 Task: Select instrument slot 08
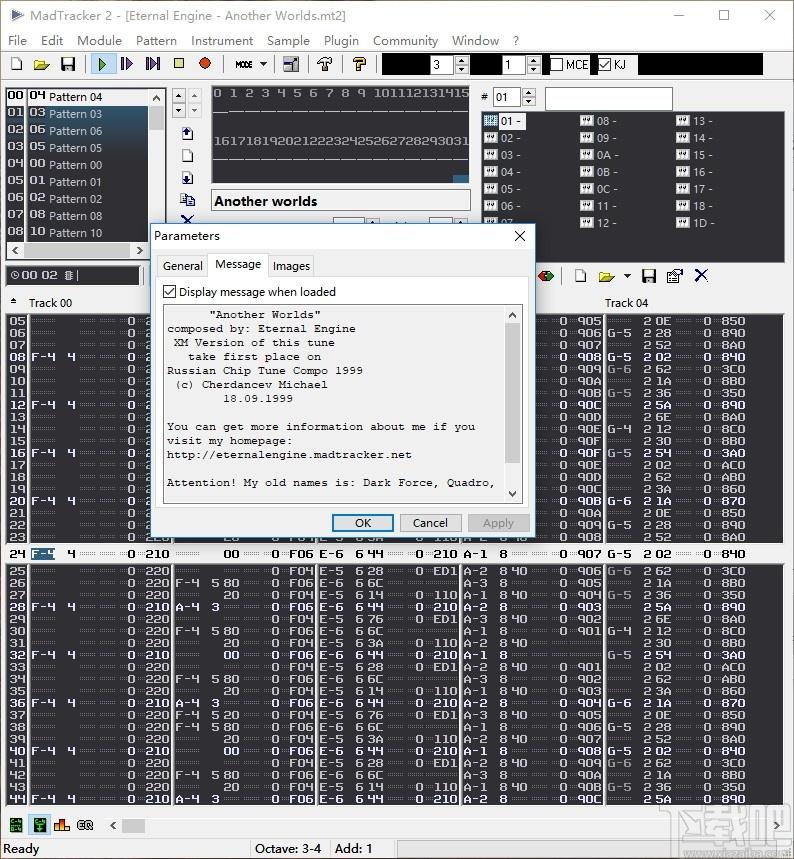[x=598, y=121]
